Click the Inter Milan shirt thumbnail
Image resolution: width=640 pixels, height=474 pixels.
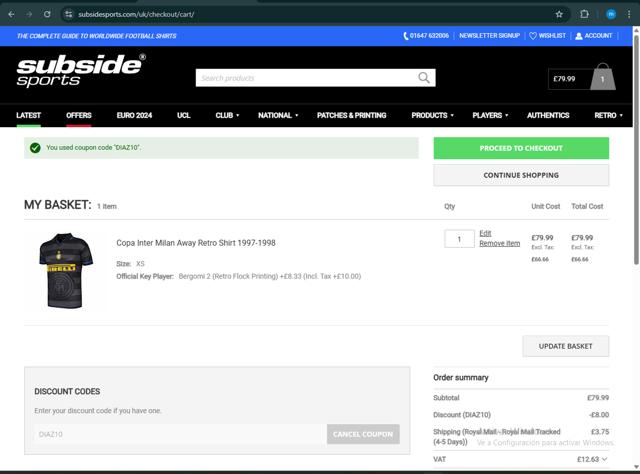tap(66, 271)
